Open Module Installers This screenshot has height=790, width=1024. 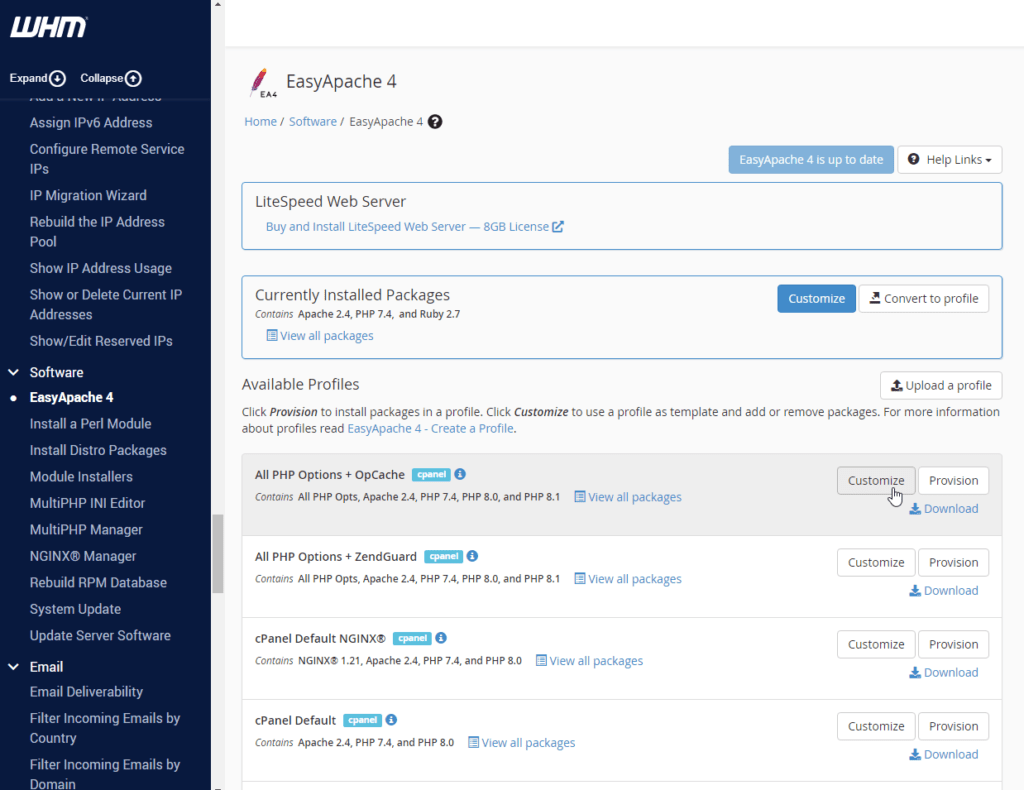pos(81,477)
